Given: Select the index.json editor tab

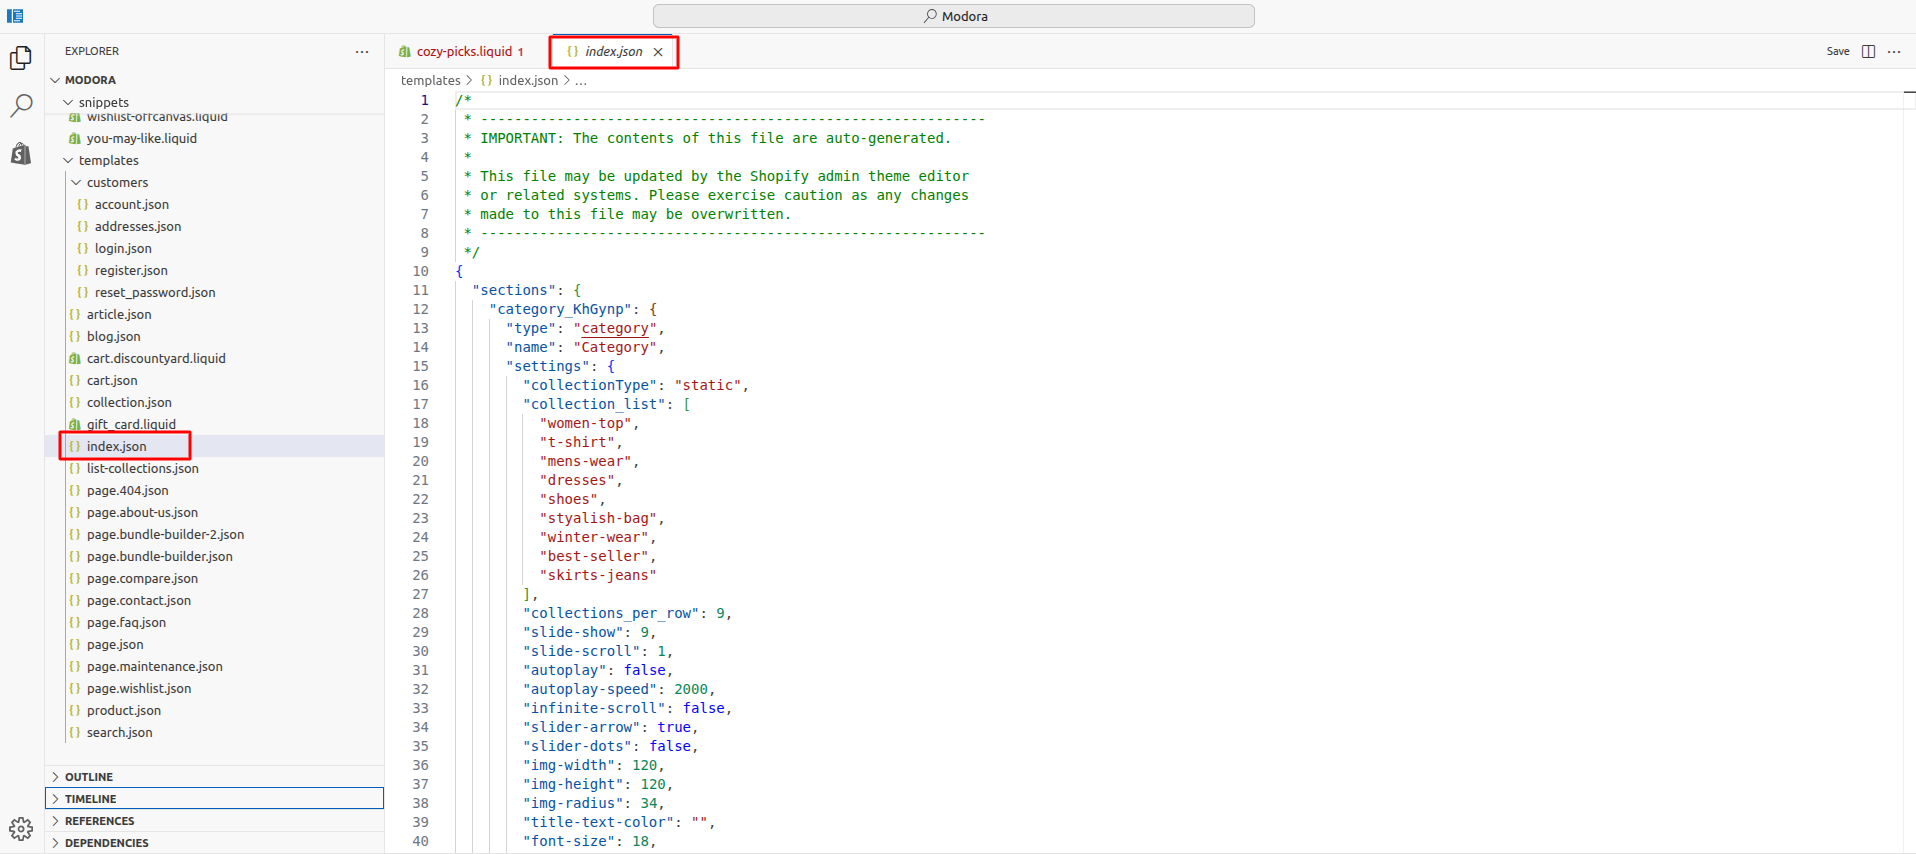Looking at the screenshot, I should tap(613, 51).
